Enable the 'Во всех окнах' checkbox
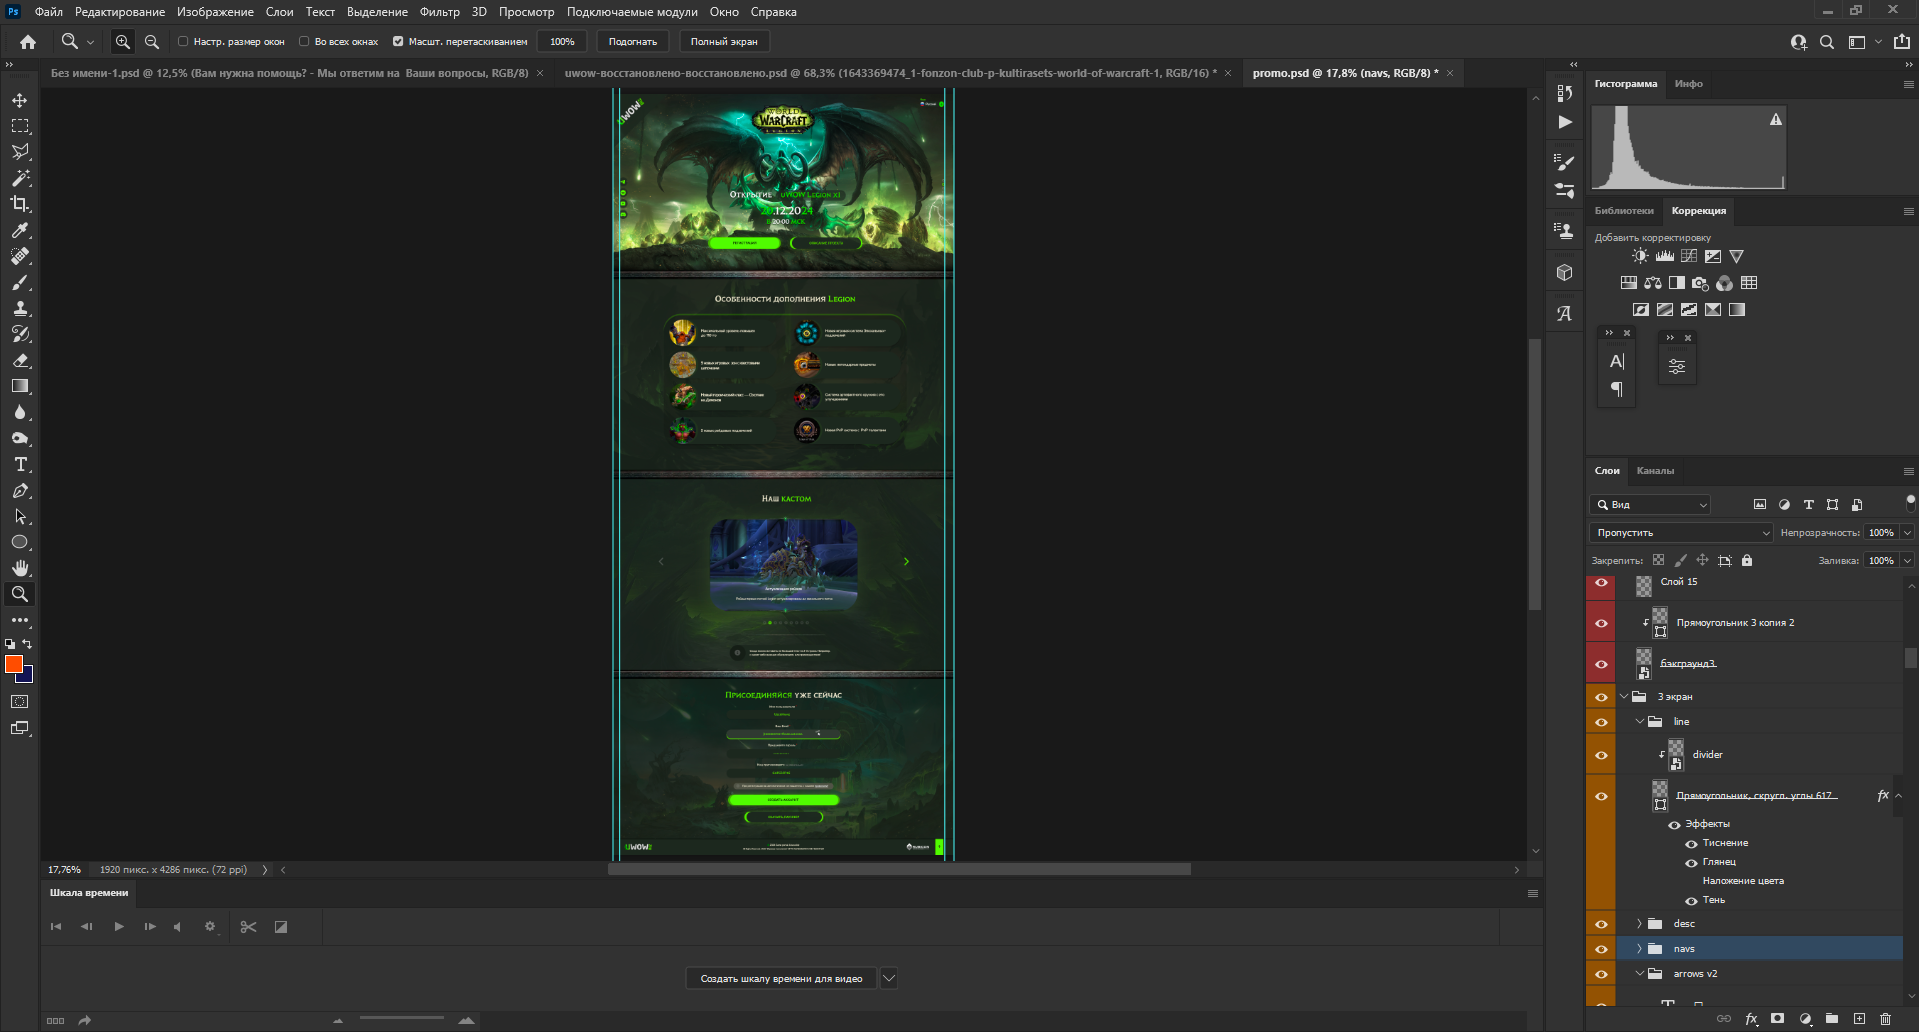1919x1032 pixels. click(x=304, y=42)
